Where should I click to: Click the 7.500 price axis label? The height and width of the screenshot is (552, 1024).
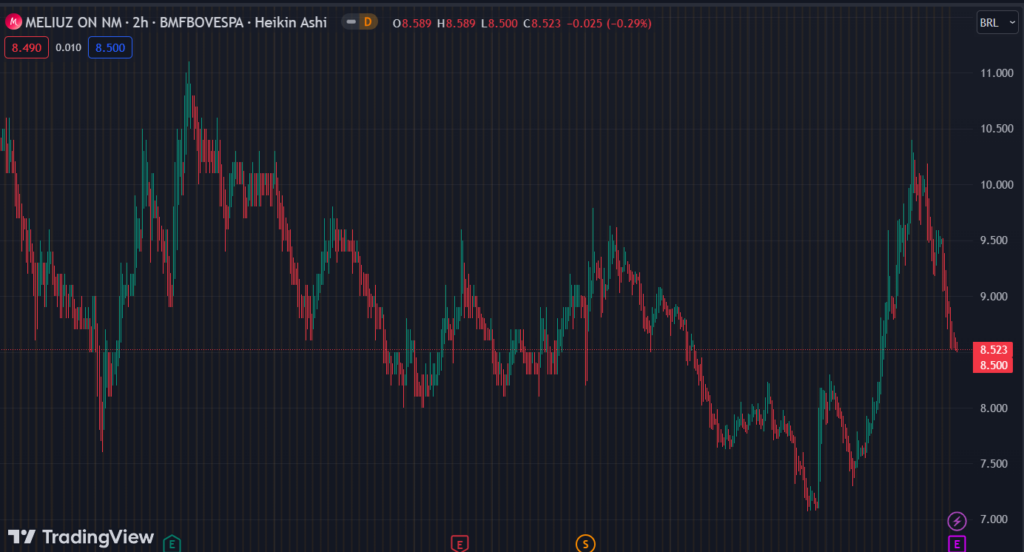pos(994,464)
